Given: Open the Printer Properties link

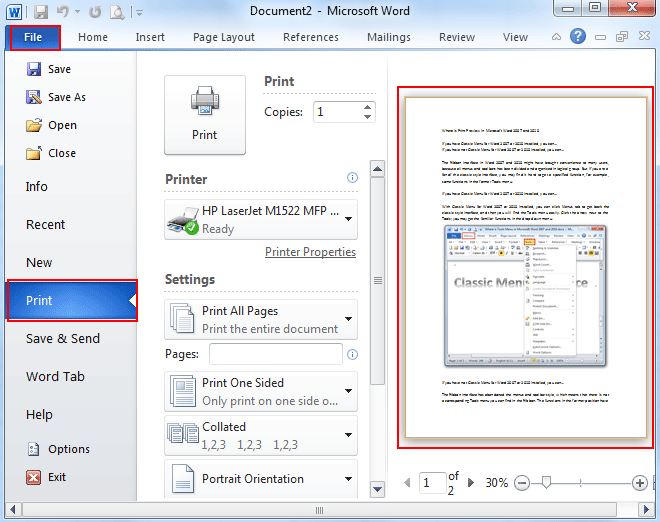Looking at the screenshot, I should 310,252.
